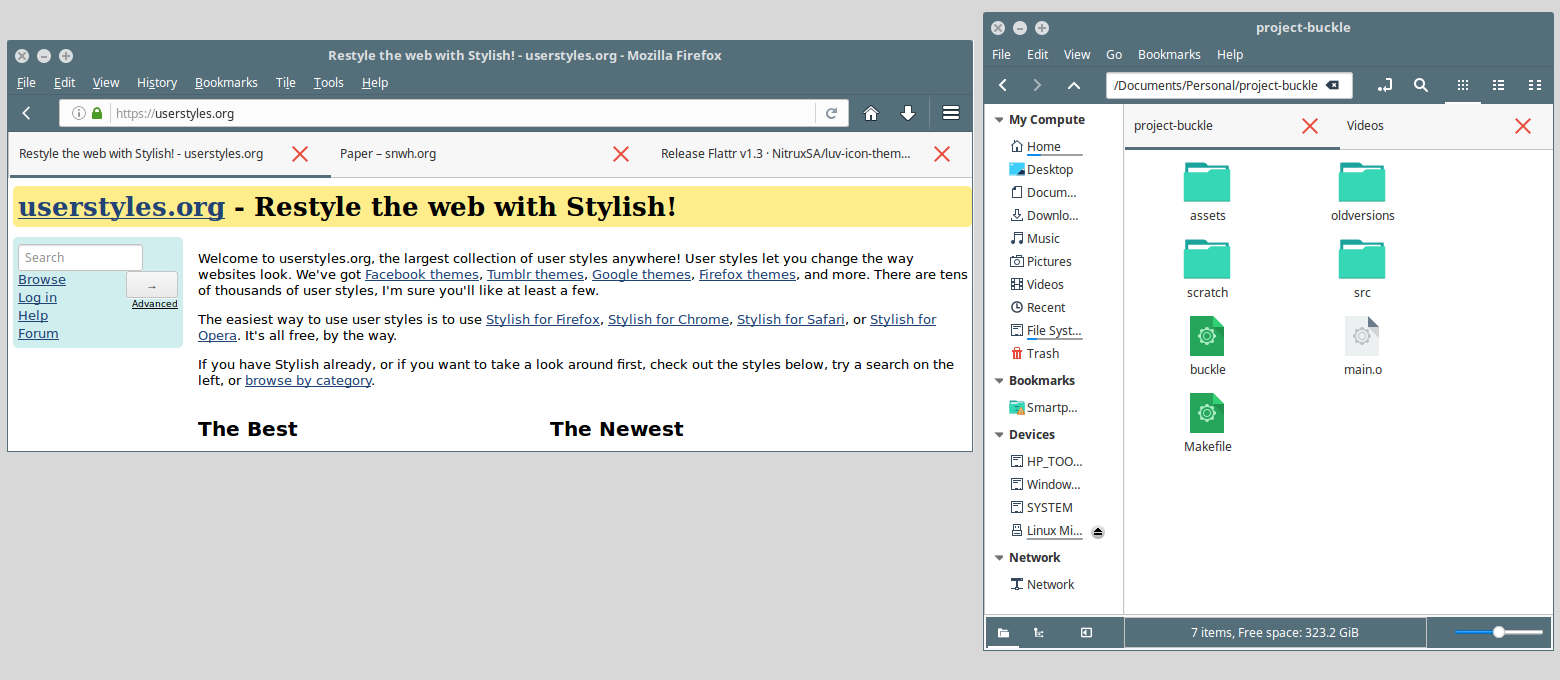
Task: Click the Log in link
Action: 37,298
